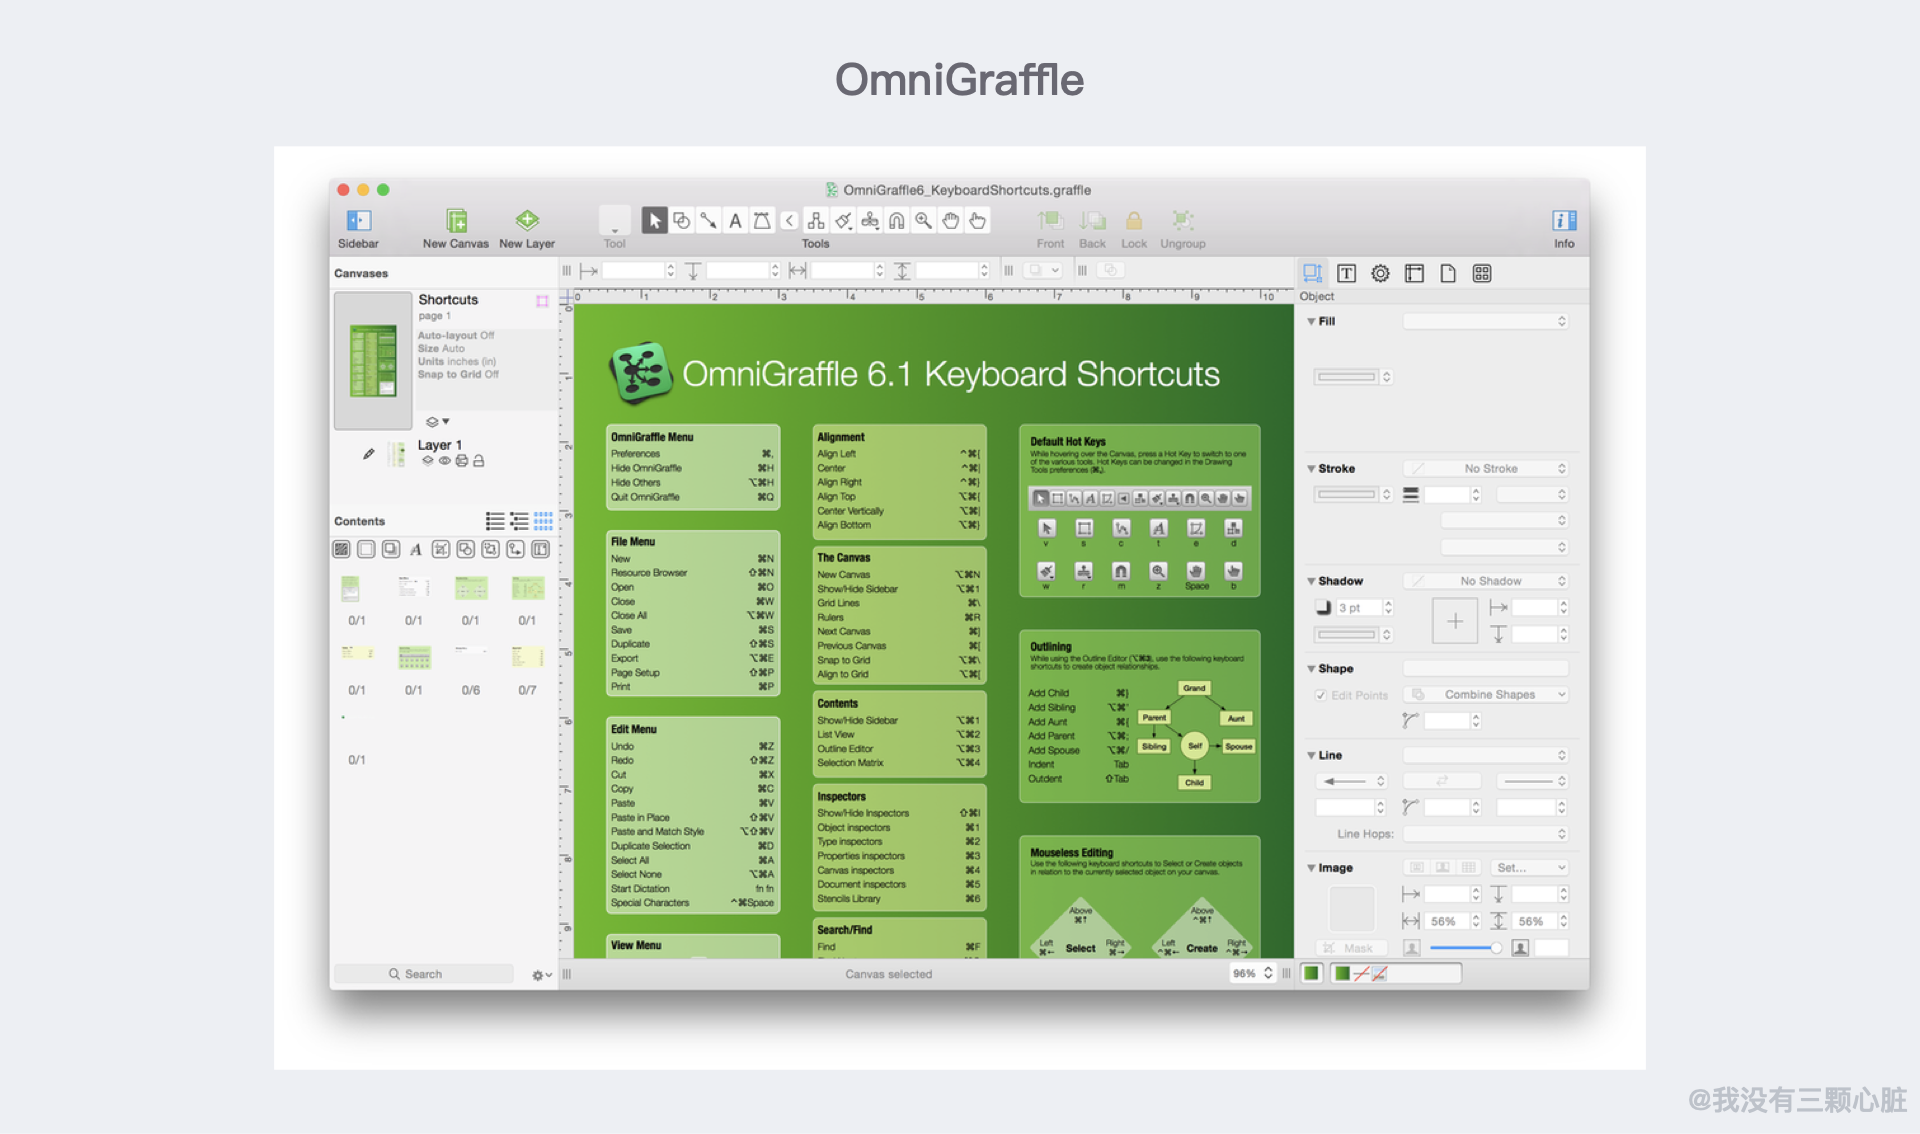
Task: Toggle the Sidebar button
Action: pyautogui.click(x=358, y=221)
